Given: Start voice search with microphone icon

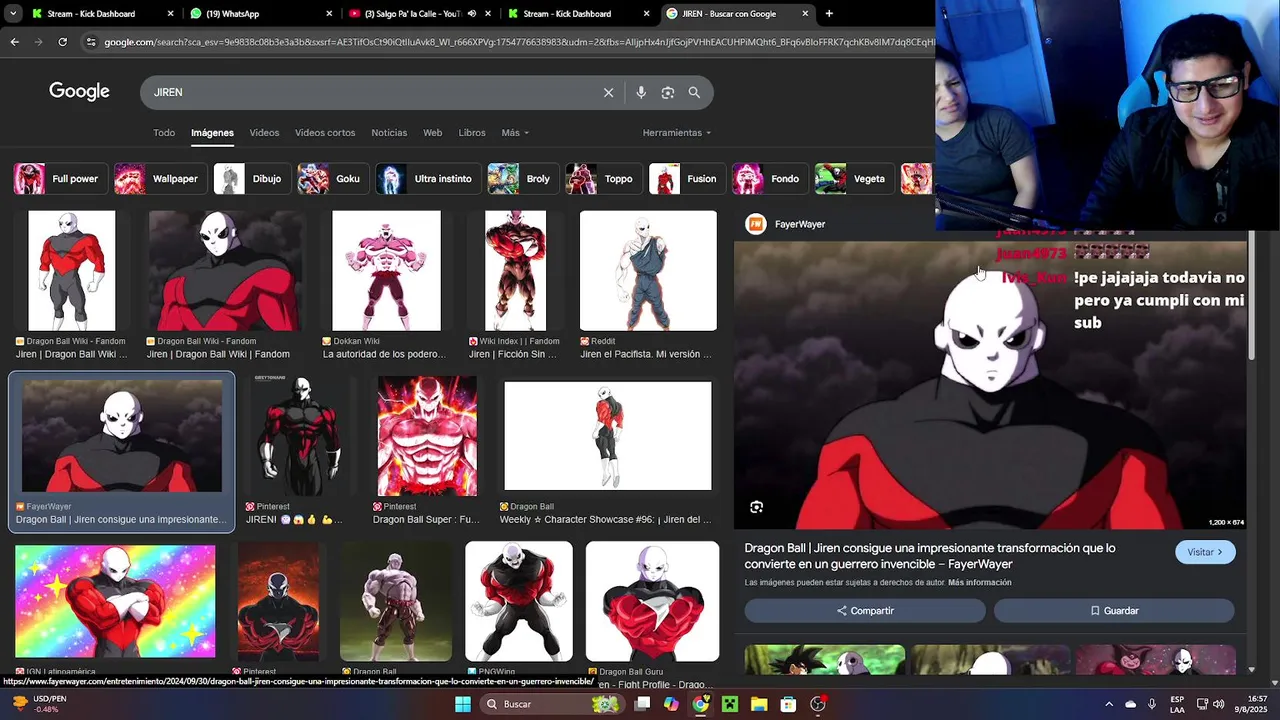Looking at the screenshot, I should tap(641, 92).
